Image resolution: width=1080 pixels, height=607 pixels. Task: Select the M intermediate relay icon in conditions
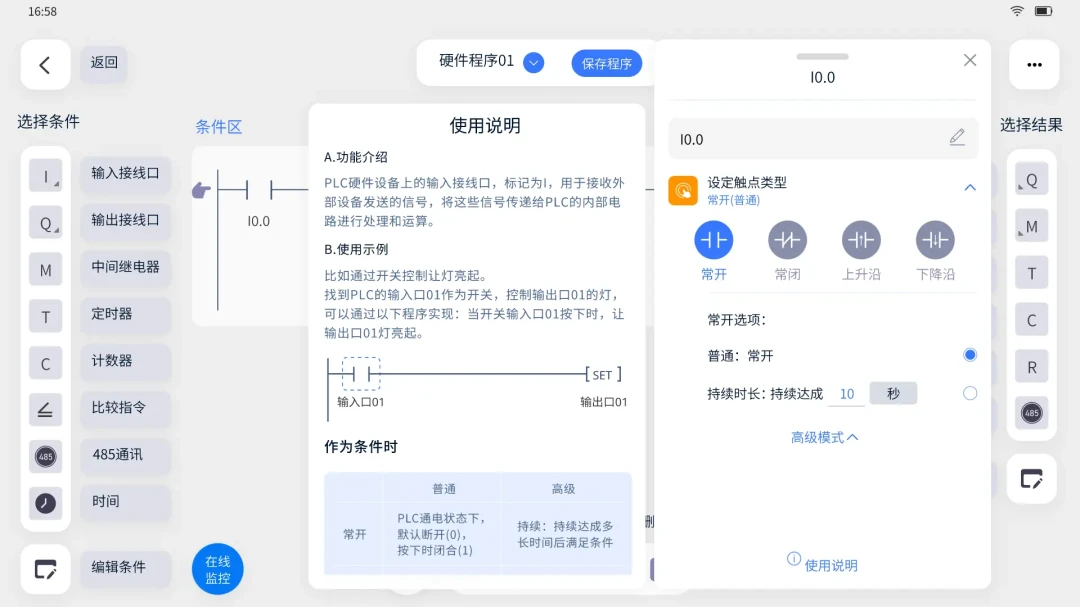(x=45, y=270)
